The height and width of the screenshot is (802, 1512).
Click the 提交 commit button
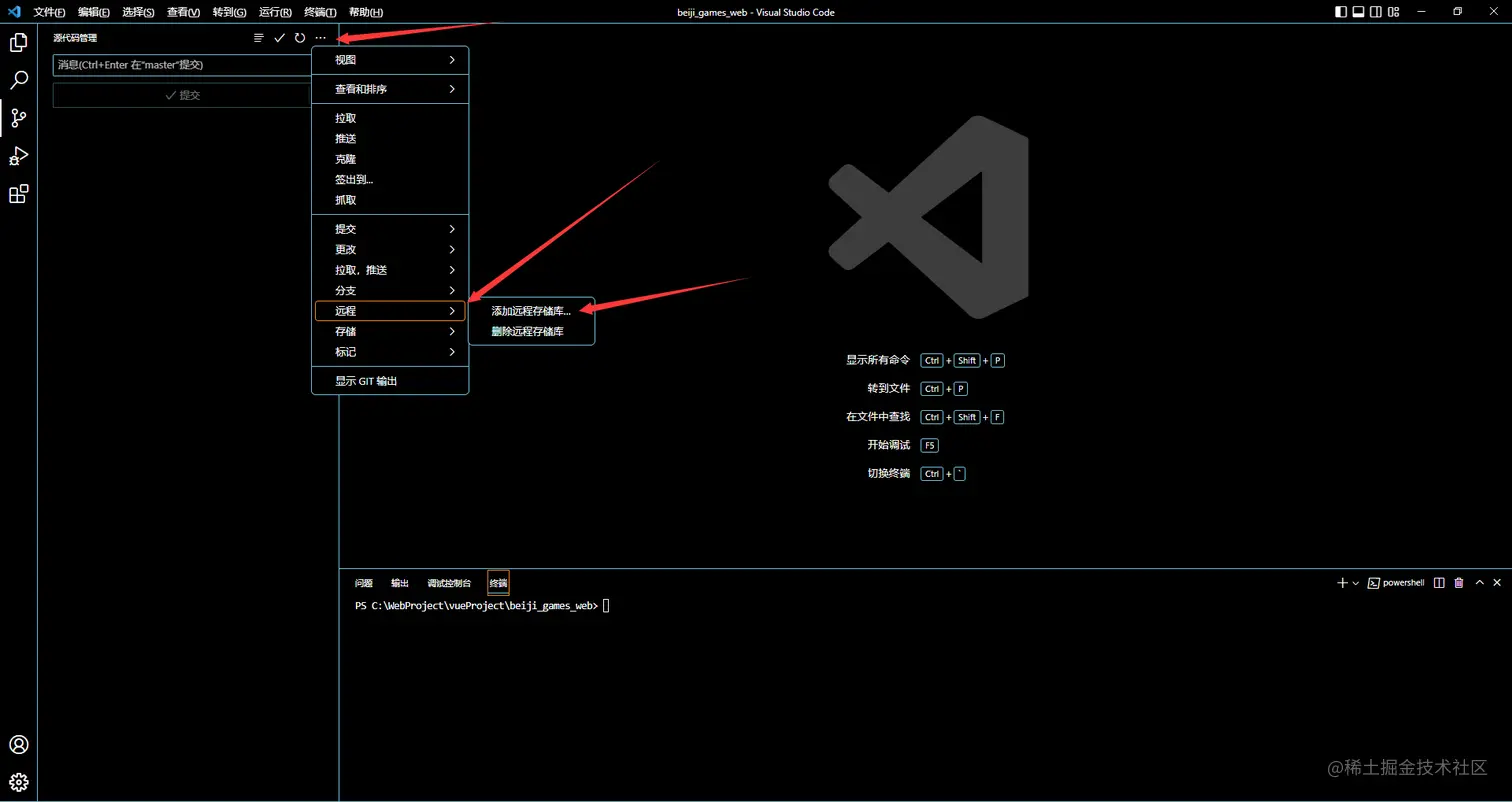tap(183, 95)
